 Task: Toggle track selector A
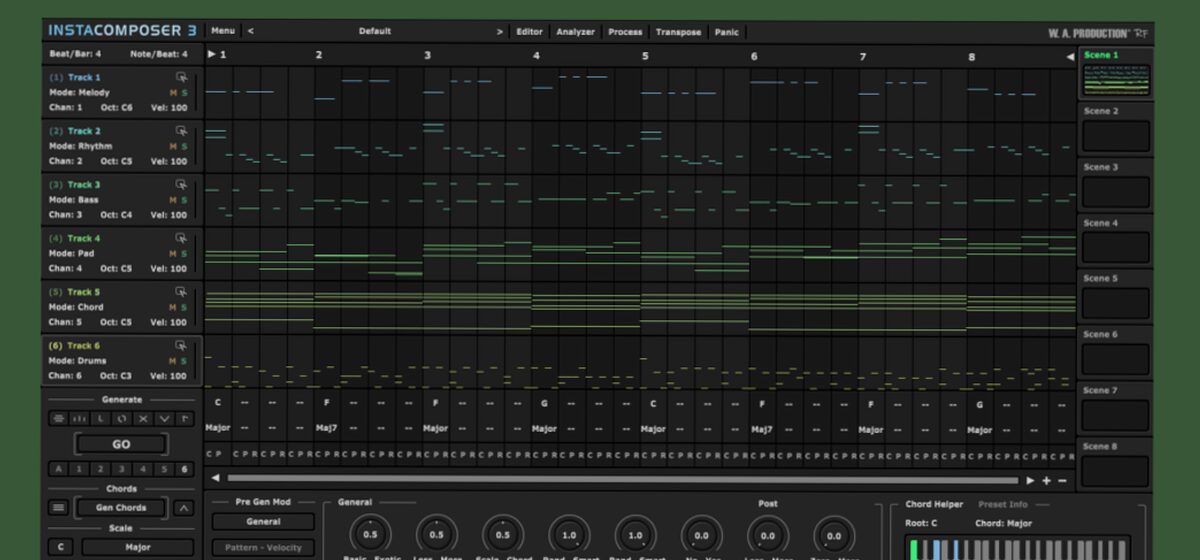58,469
